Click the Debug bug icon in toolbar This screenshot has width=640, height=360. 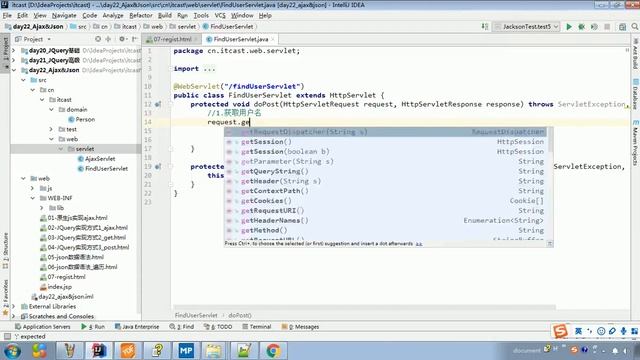[x=581, y=27]
